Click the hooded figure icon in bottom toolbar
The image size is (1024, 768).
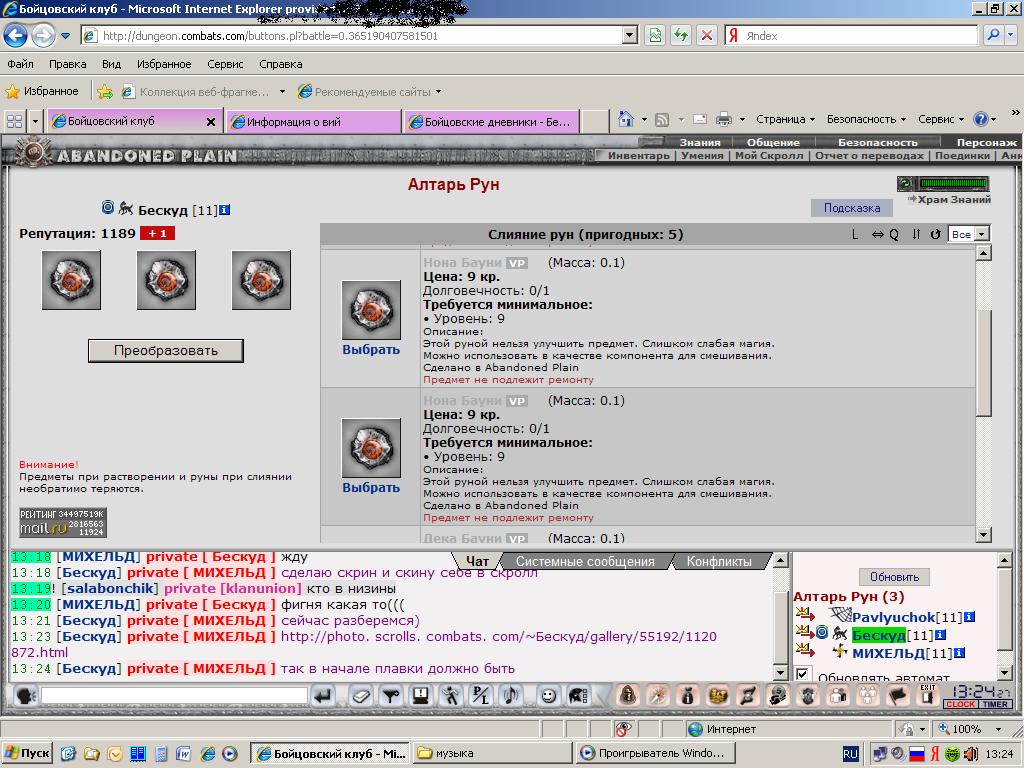(x=628, y=696)
